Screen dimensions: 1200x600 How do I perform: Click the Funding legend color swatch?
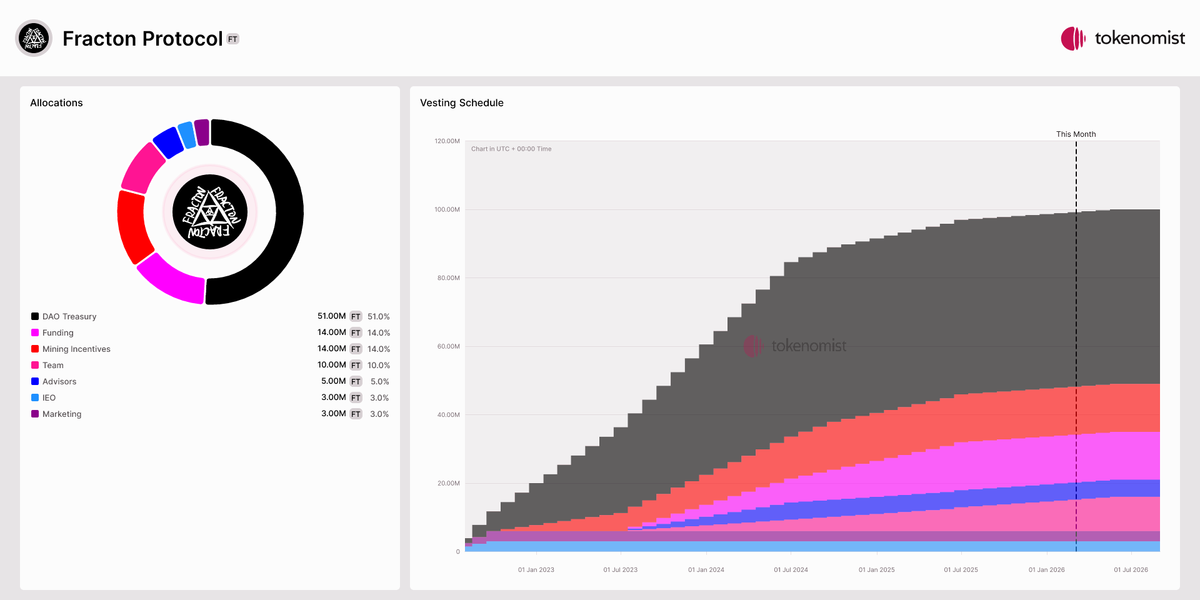click(x=35, y=333)
